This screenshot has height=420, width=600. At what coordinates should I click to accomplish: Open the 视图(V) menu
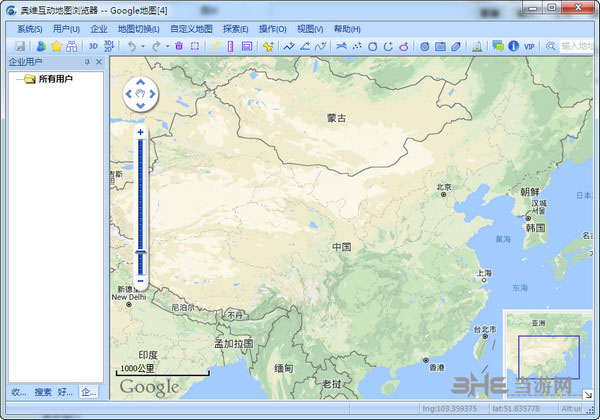310,29
